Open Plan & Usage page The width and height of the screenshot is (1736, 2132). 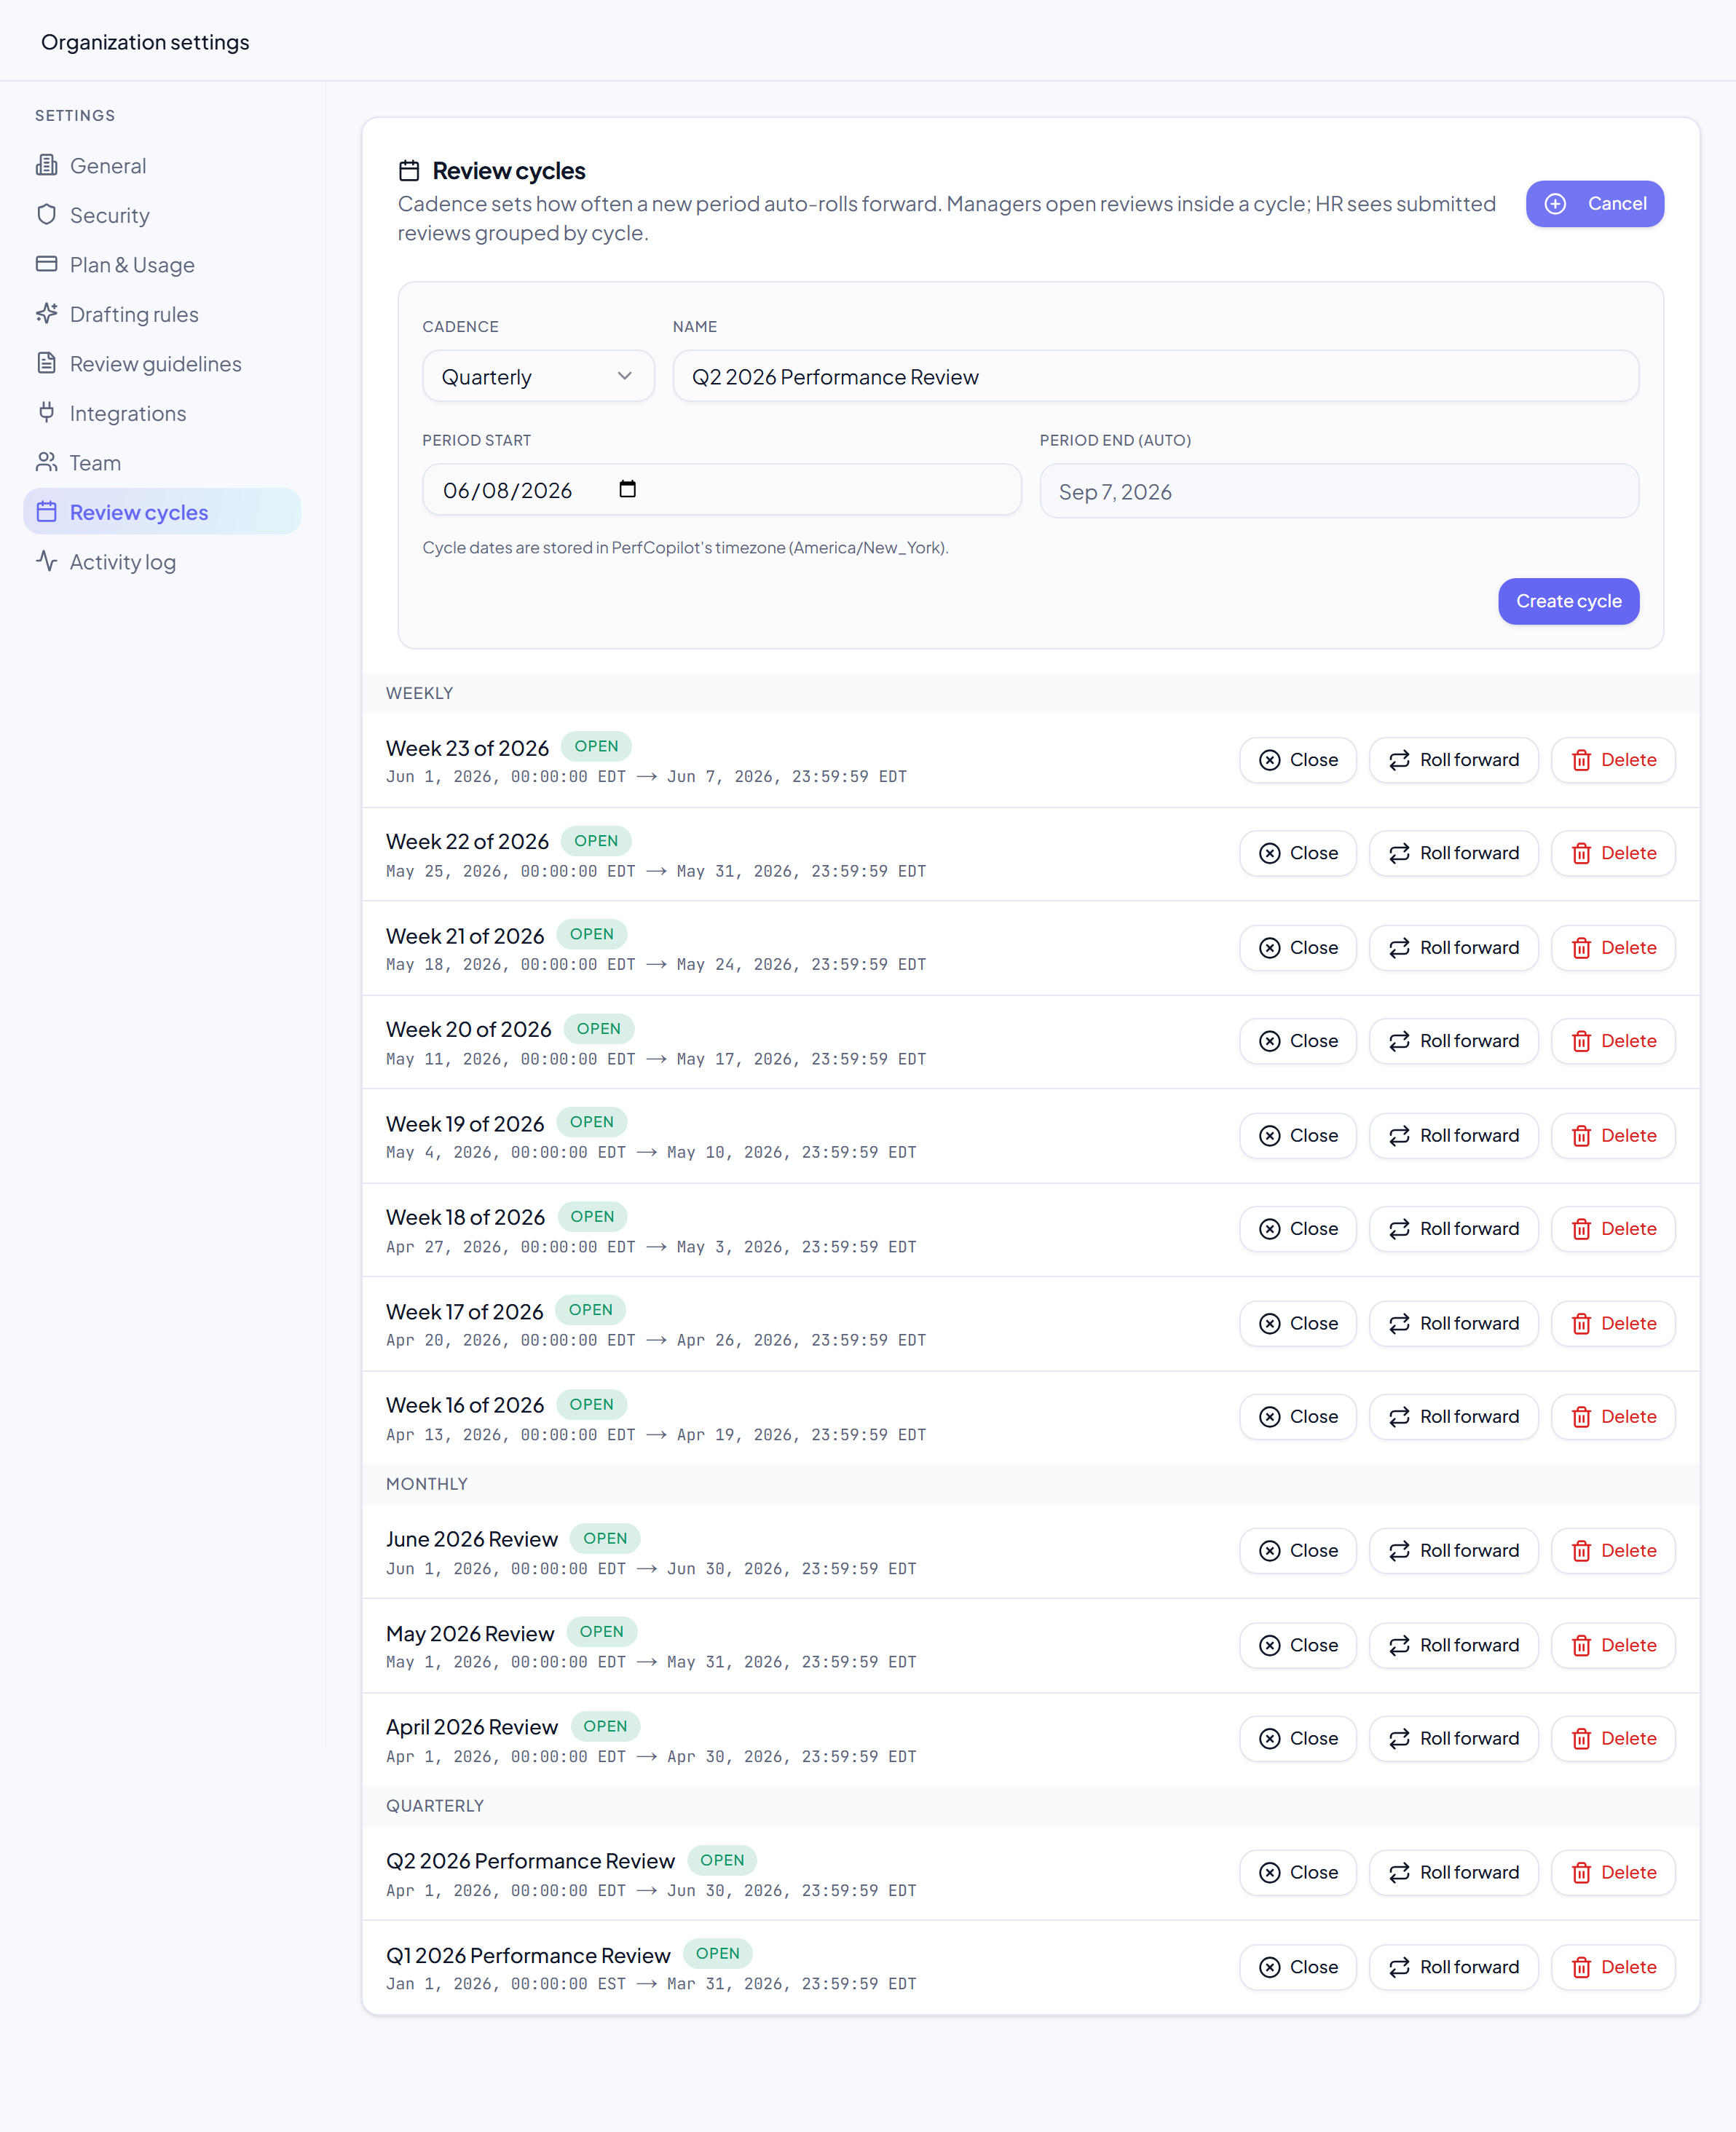point(162,264)
